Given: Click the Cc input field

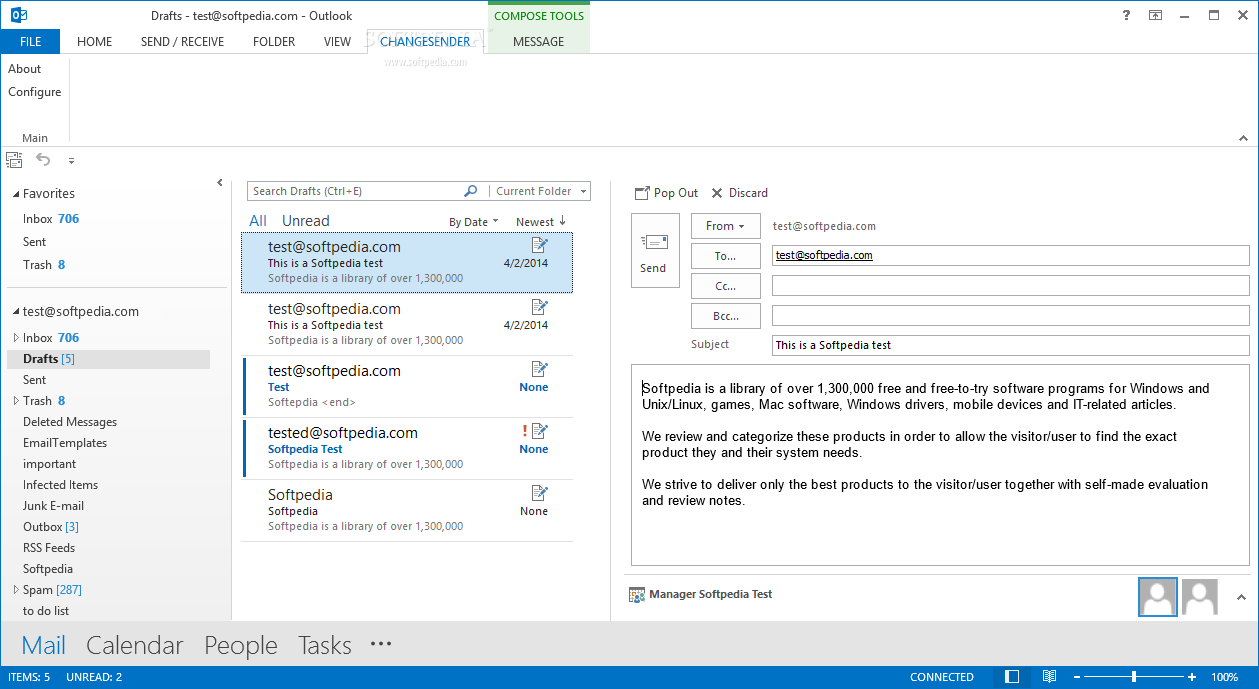Looking at the screenshot, I should coord(1010,286).
